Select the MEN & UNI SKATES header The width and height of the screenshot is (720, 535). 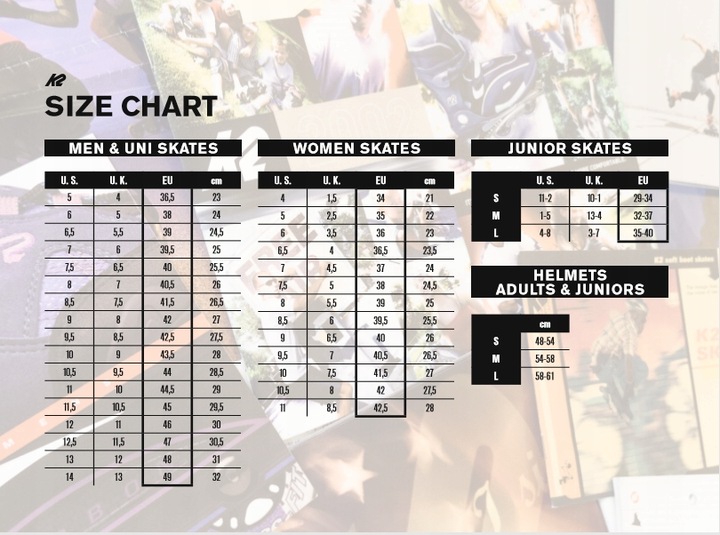click(144, 148)
